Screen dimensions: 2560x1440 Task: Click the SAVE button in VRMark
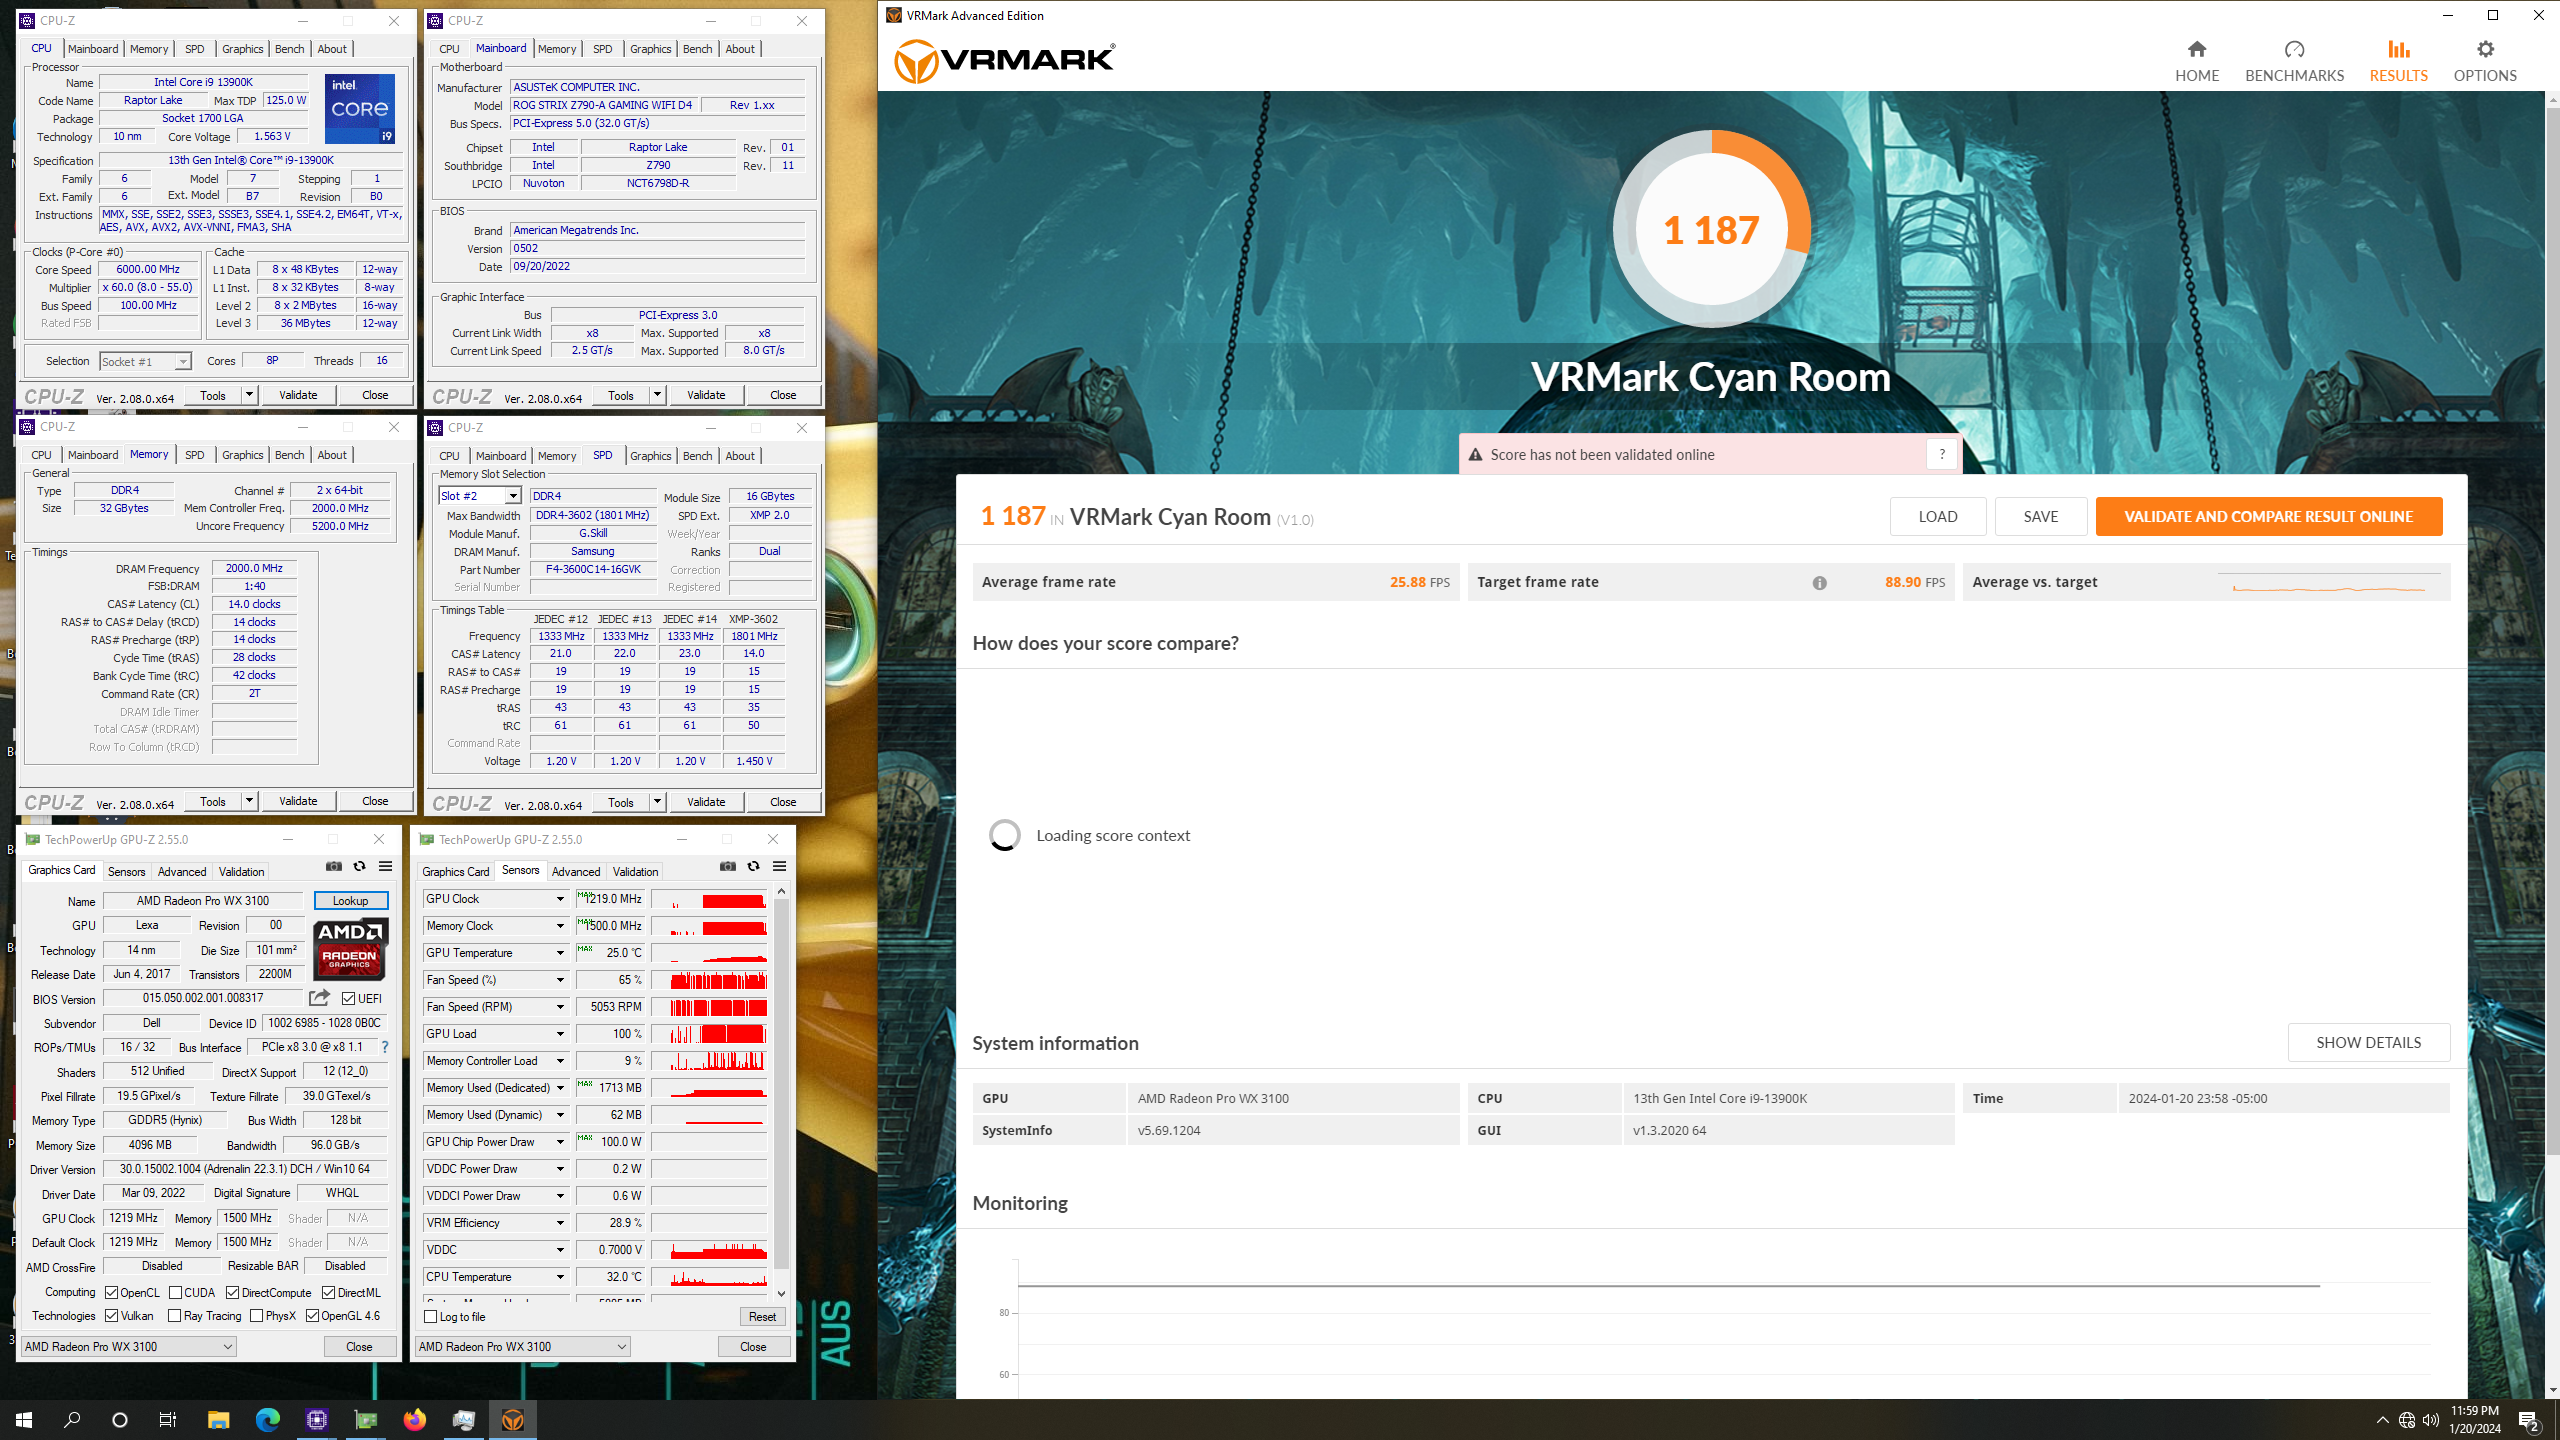point(2040,516)
